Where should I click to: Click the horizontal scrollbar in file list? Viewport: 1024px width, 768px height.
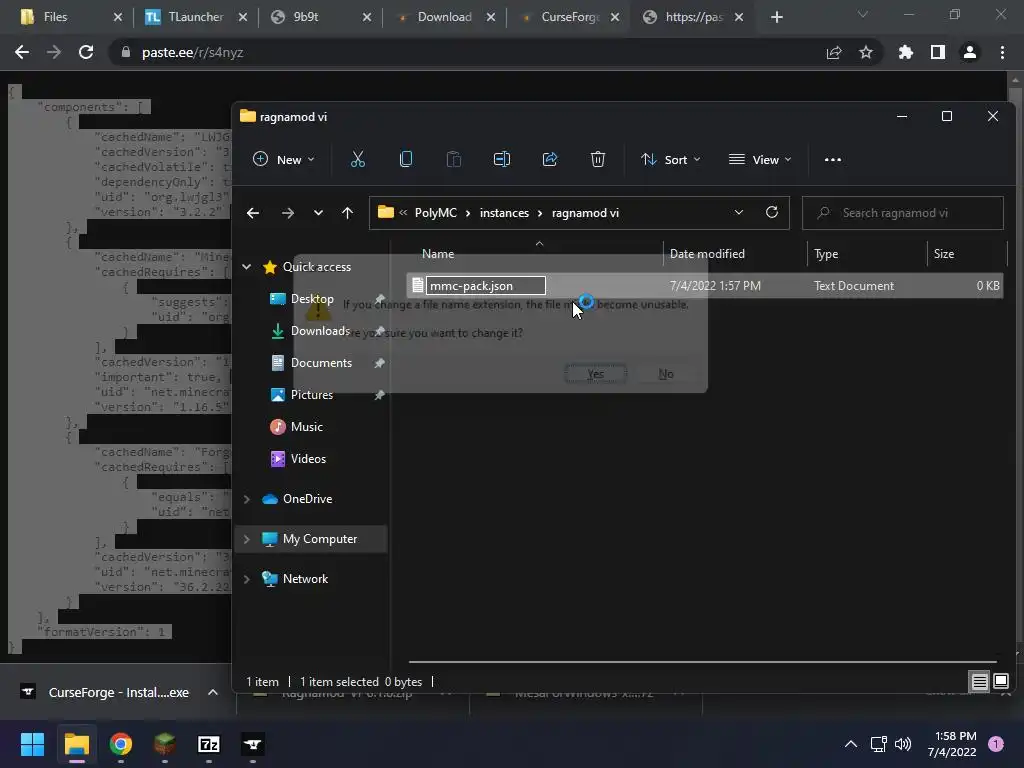click(x=702, y=662)
